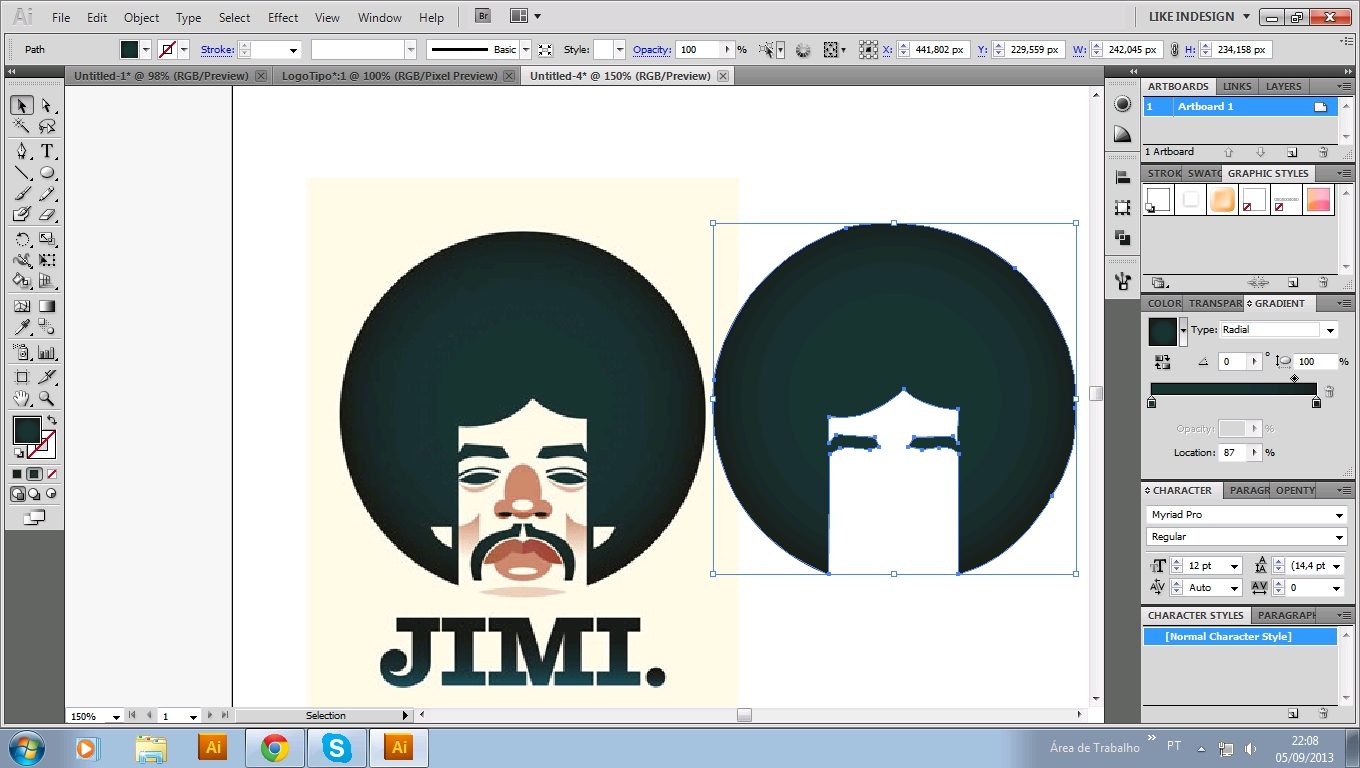Click the Opacity link in control bar

point(652,50)
